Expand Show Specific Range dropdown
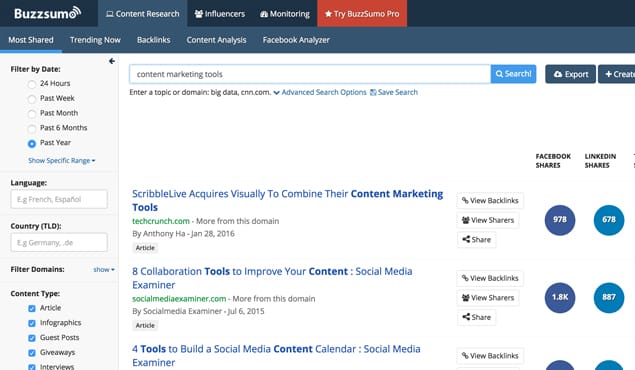Screen dimensions: 635x370 (62, 161)
